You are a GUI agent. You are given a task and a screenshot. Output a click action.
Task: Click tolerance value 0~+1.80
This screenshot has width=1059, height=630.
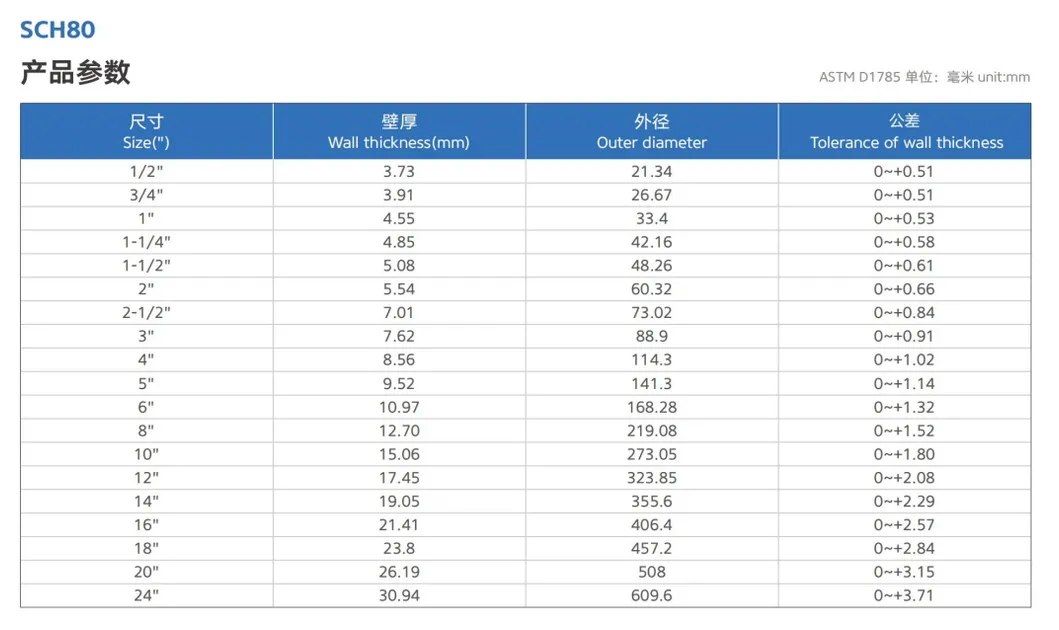(x=904, y=454)
